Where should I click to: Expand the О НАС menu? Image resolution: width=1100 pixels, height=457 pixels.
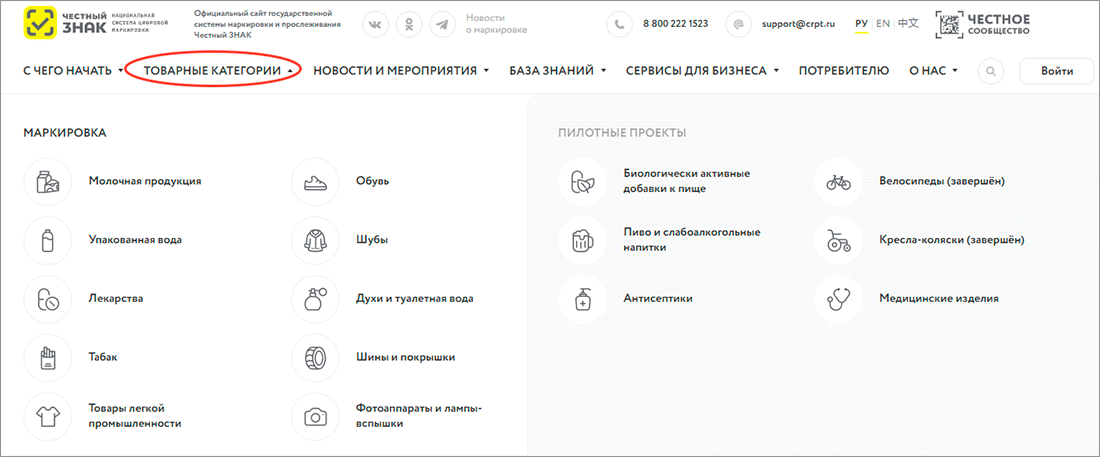pos(933,71)
